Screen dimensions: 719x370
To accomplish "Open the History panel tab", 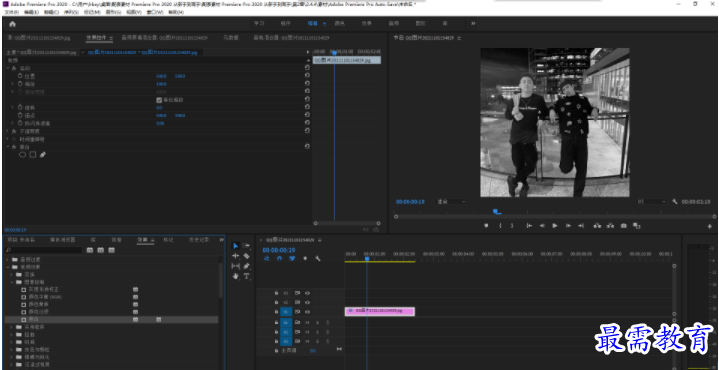I will (199, 239).
